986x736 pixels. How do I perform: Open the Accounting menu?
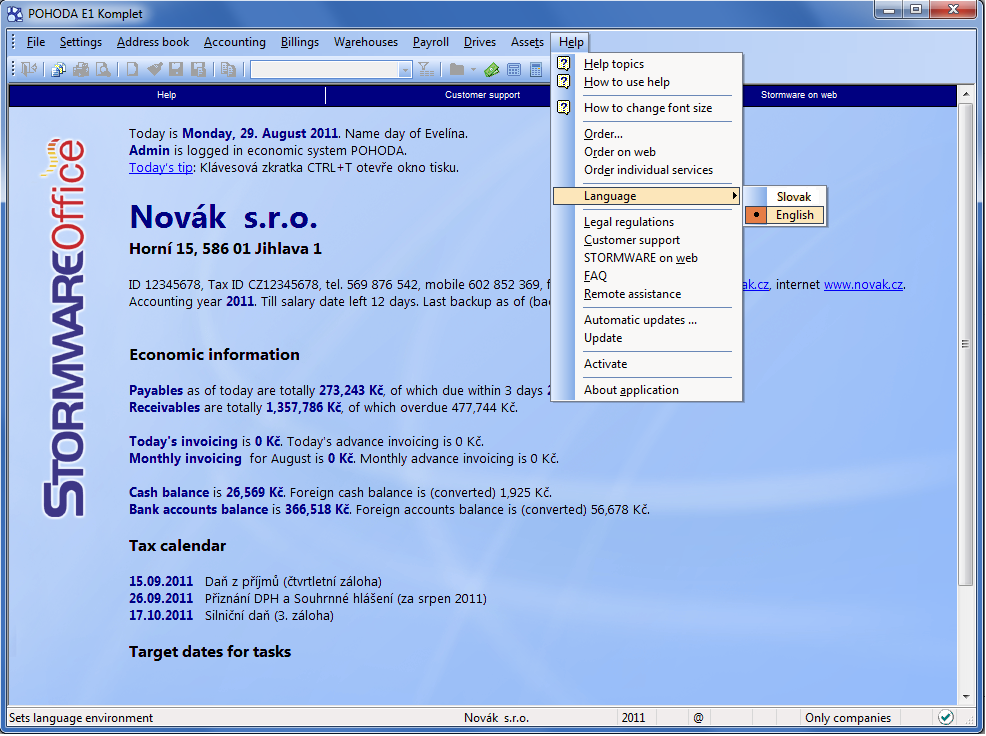(235, 42)
